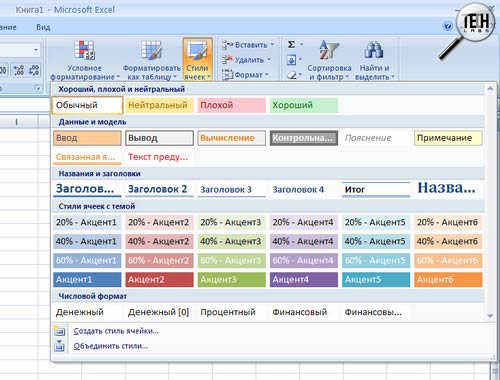Image resolution: width=500 pixels, height=380 pixels.
Task: Click Insert cells (Вставить) icon
Action: pos(228,45)
